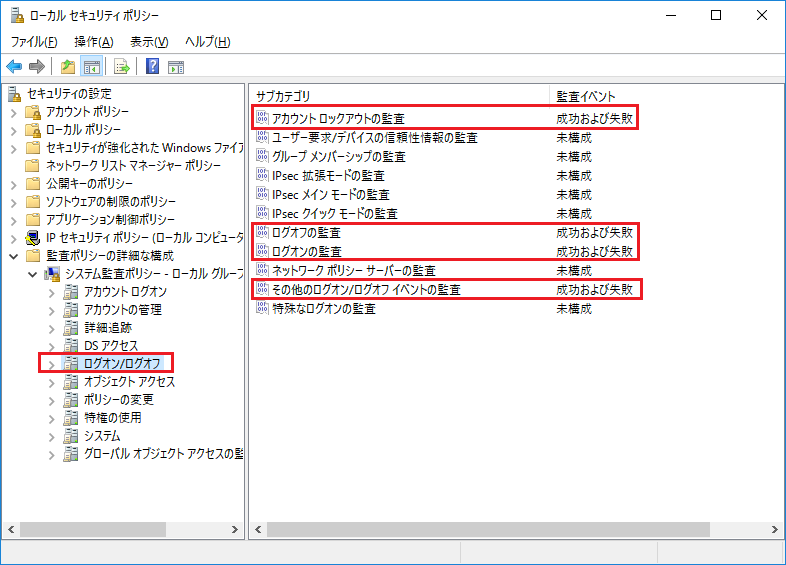Click the アカウント ロックアウトの監査 policy icon
The width and height of the screenshot is (786, 565).
click(x=262, y=118)
